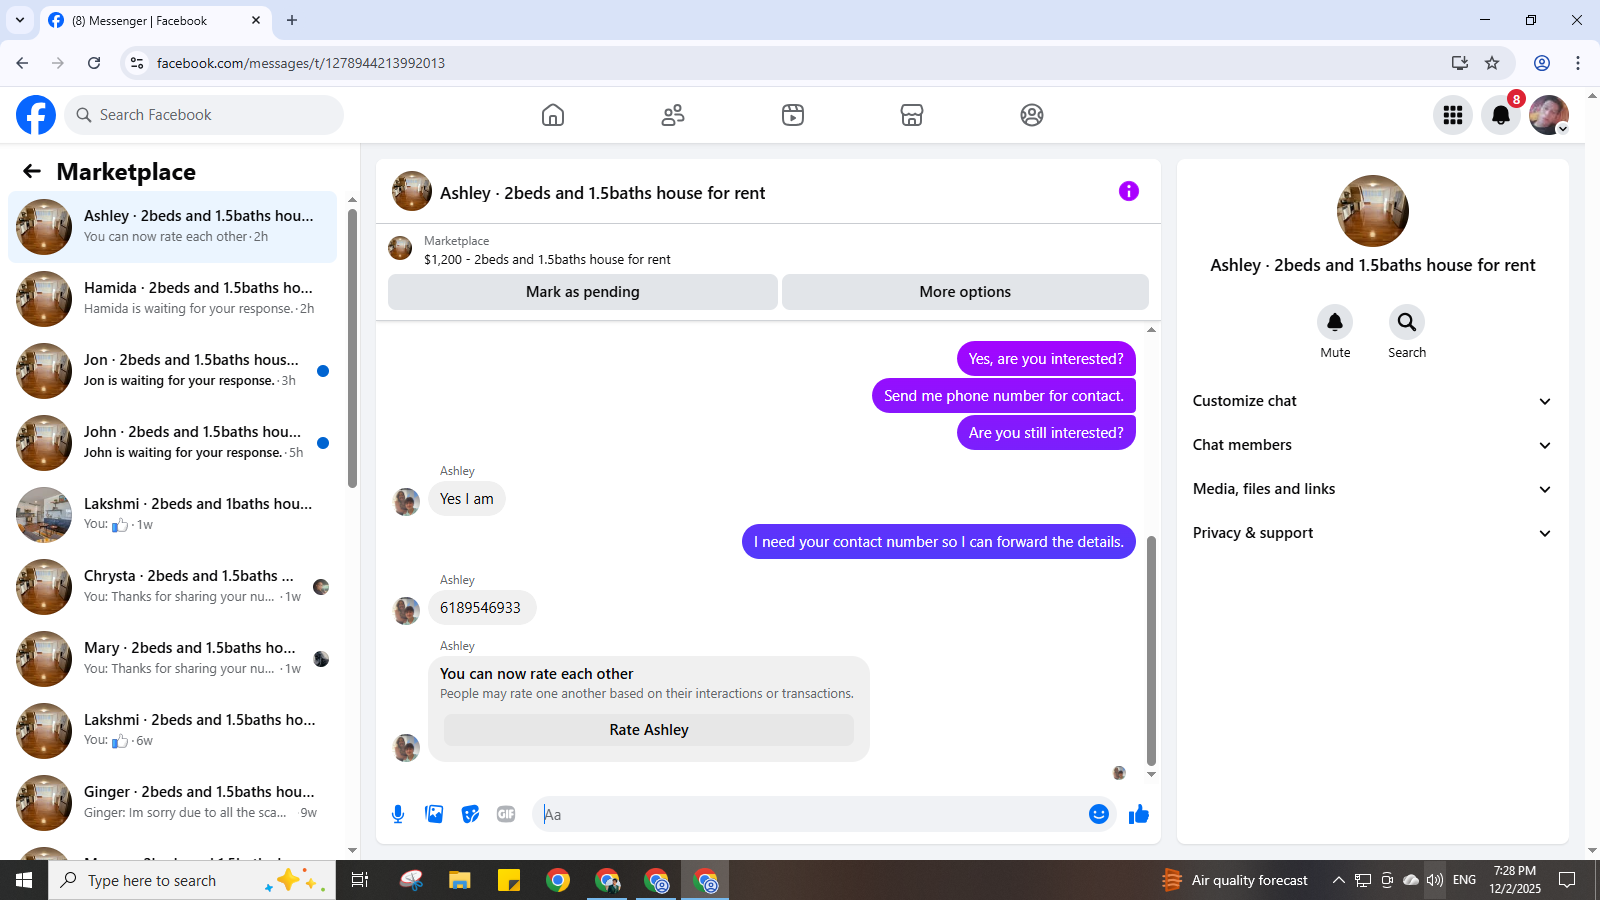Open the volume icon in system tray
The height and width of the screenshot is (900, 1600).
(1435, 880)
